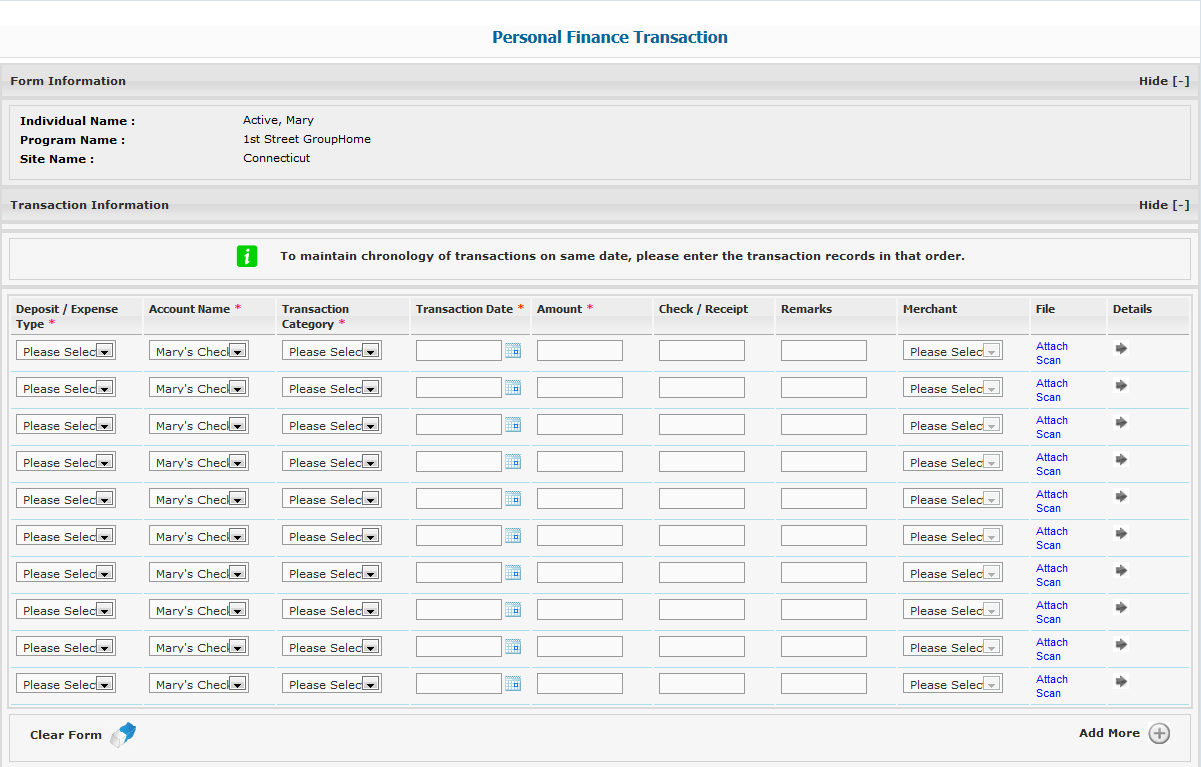Open Account Name dropdown in third row
The height and width of the screenshot is (767, 1201).
(x=199, y=425)
